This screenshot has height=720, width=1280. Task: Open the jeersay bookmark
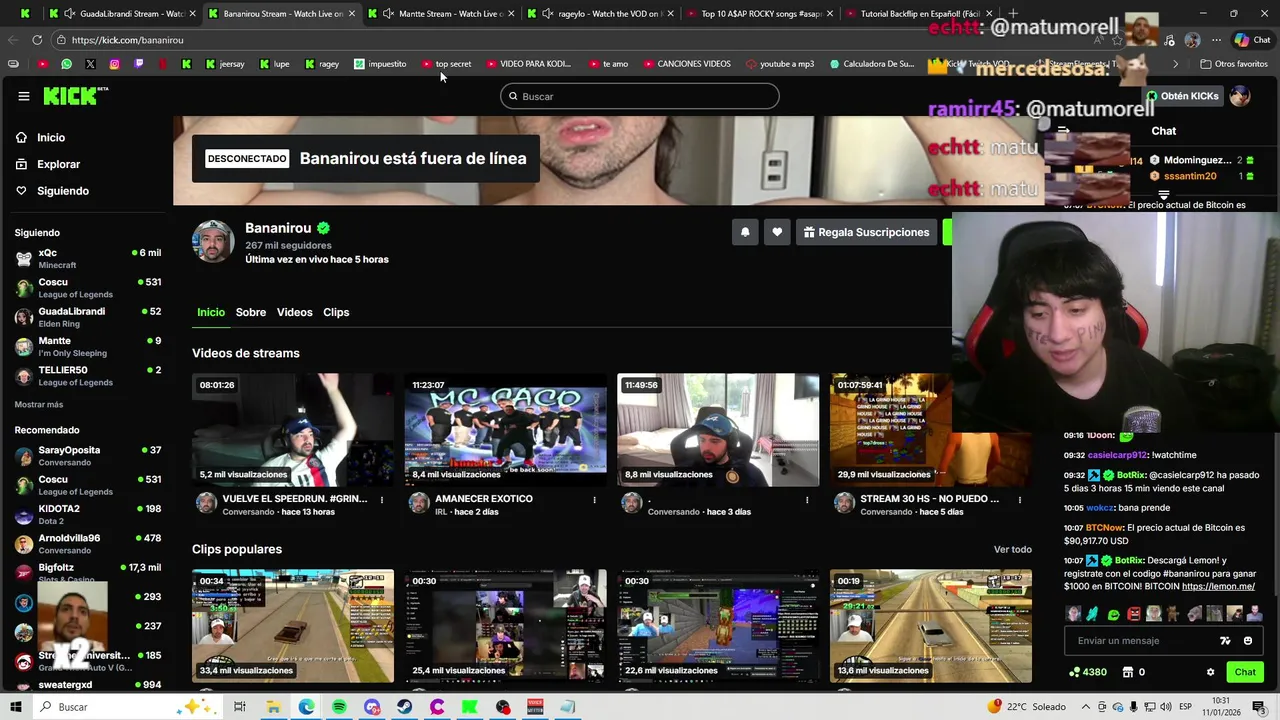(224, 64)
